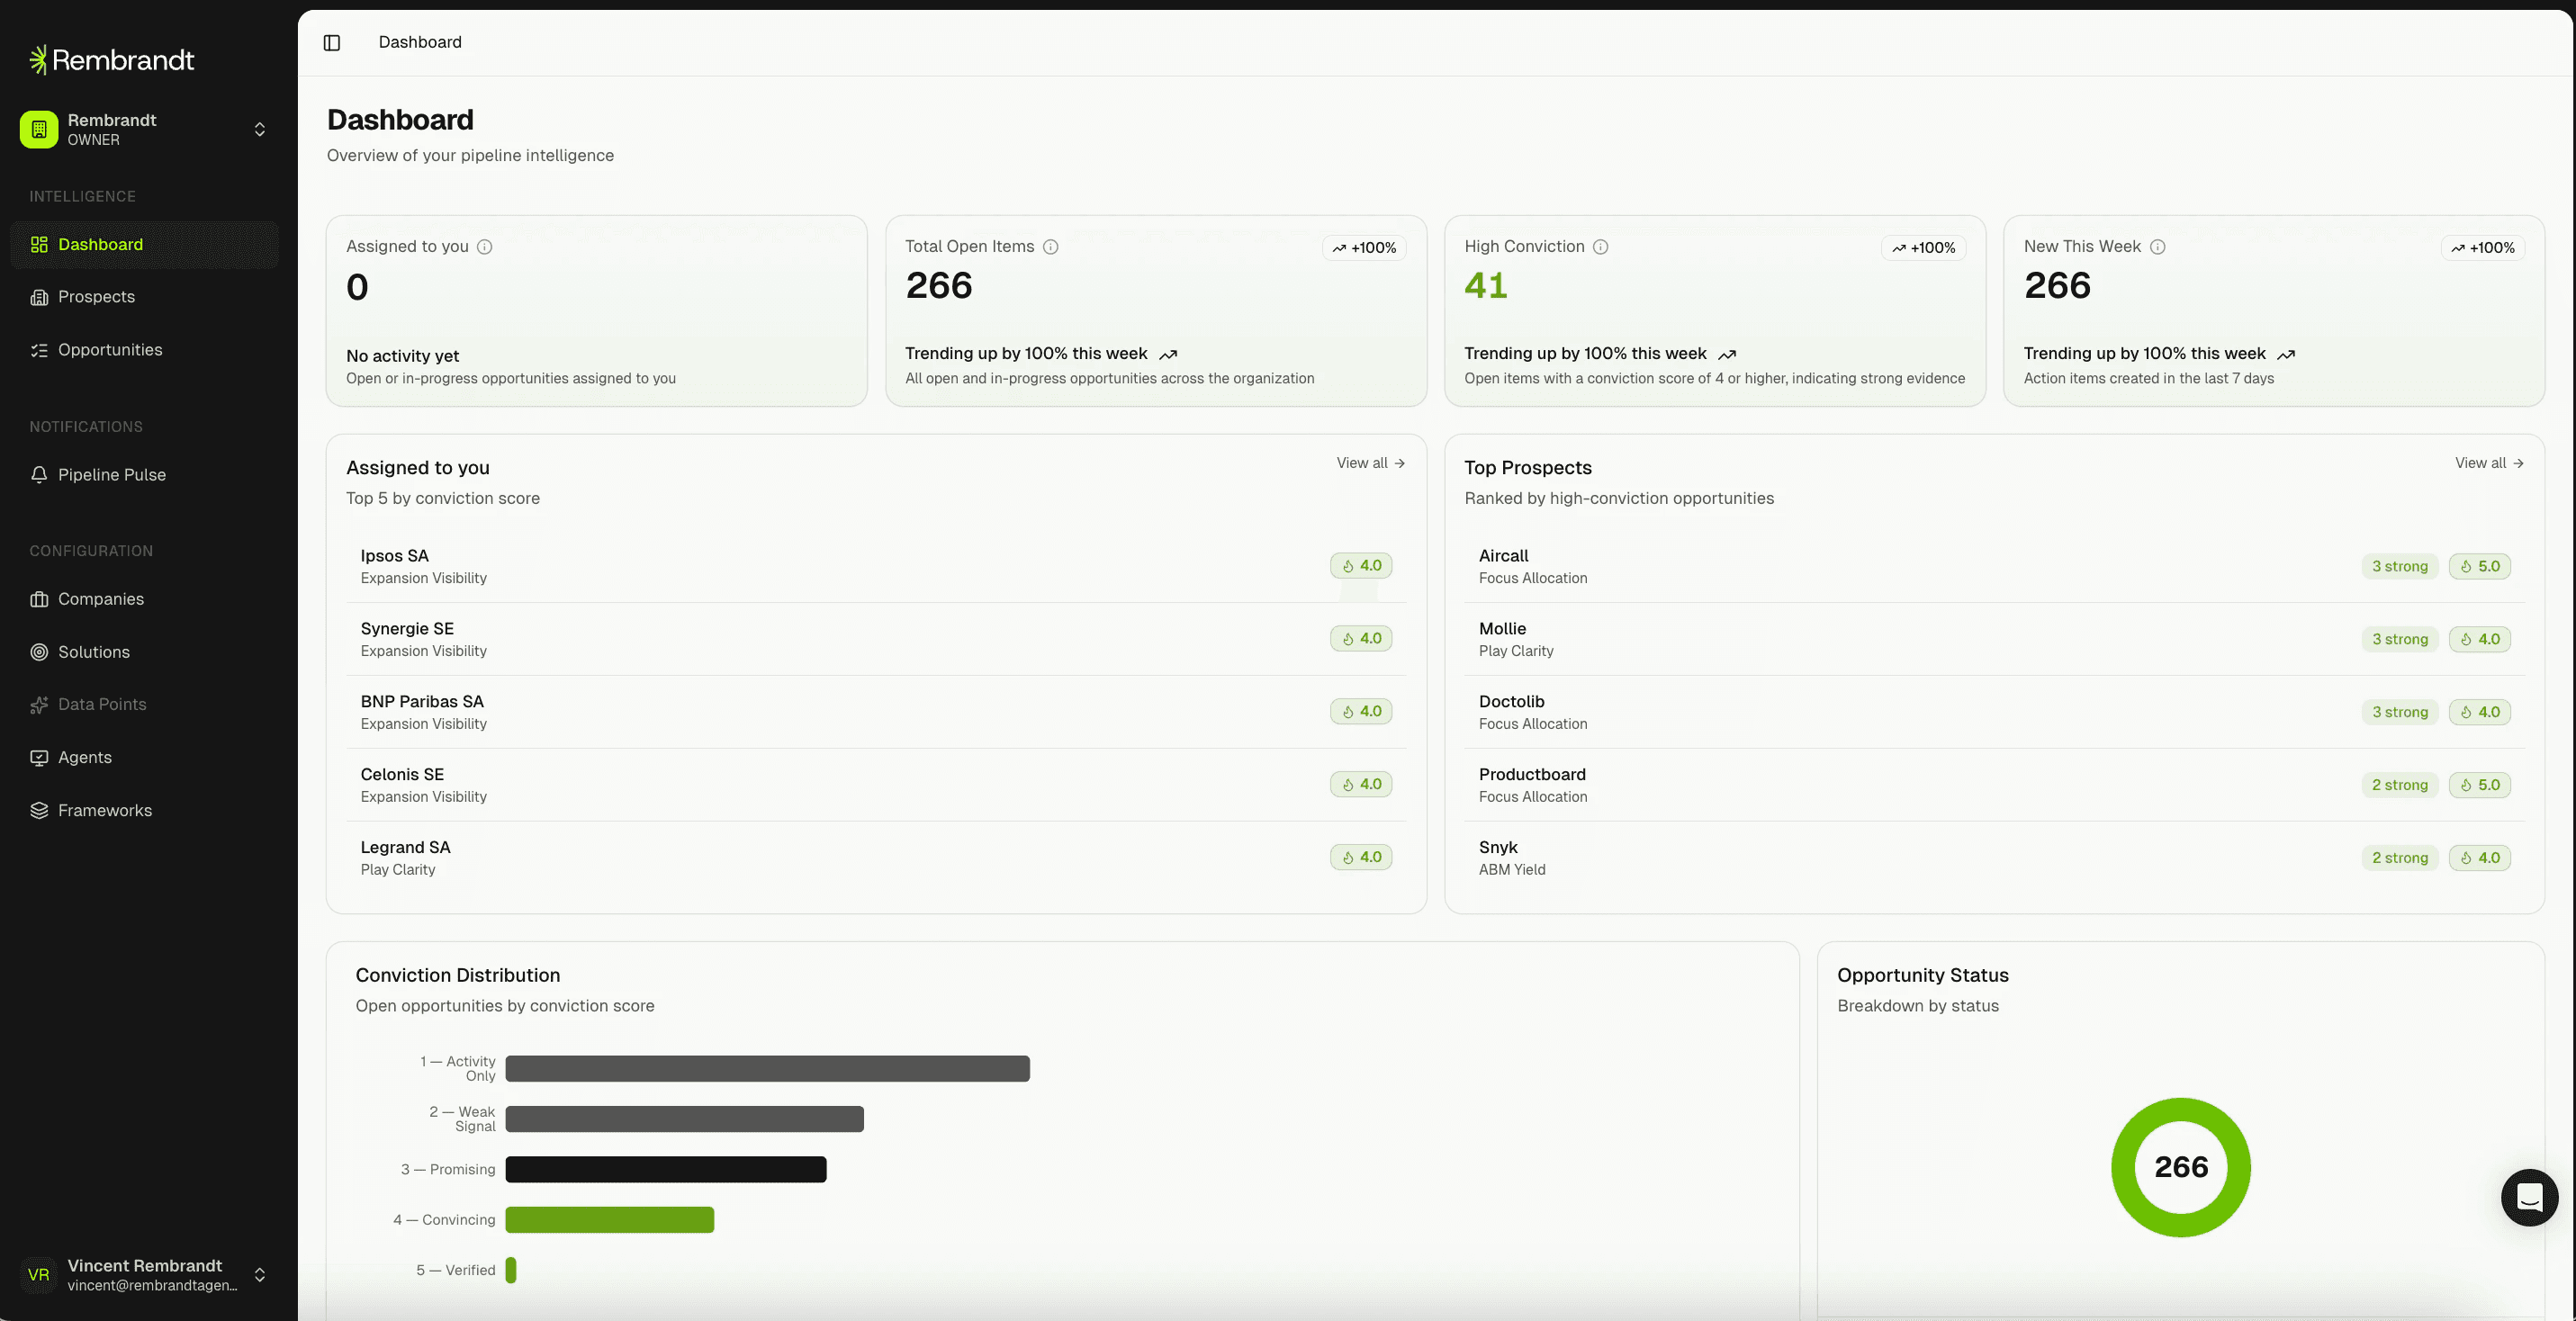Open the Prospects menu item
Screen dimensions: 2576x1321
[96, 297]
